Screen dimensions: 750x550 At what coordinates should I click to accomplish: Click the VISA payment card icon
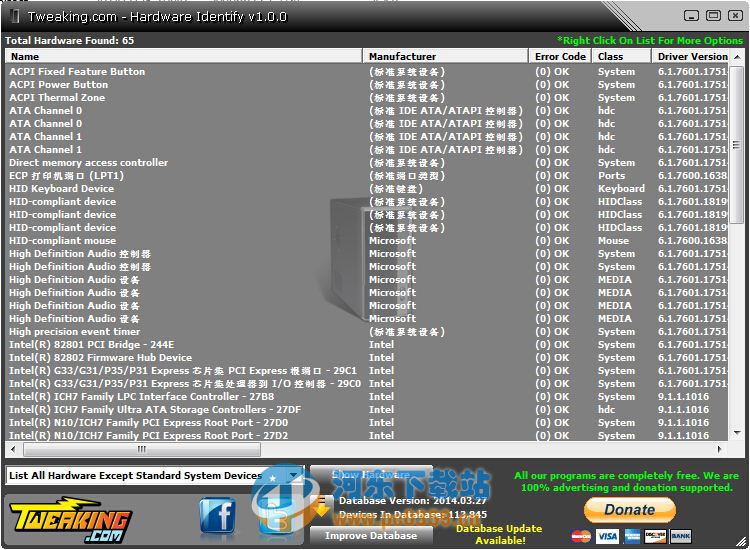pos(607,537)
